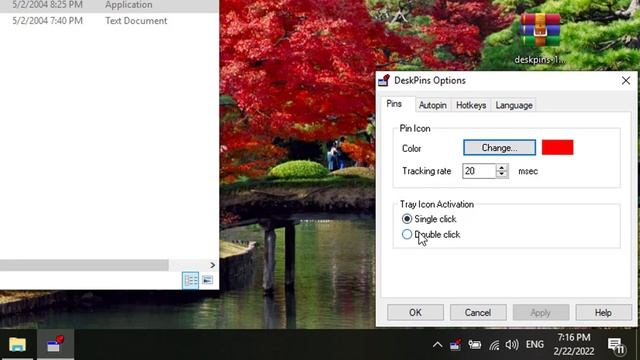Click the OK button

point(415,313)
